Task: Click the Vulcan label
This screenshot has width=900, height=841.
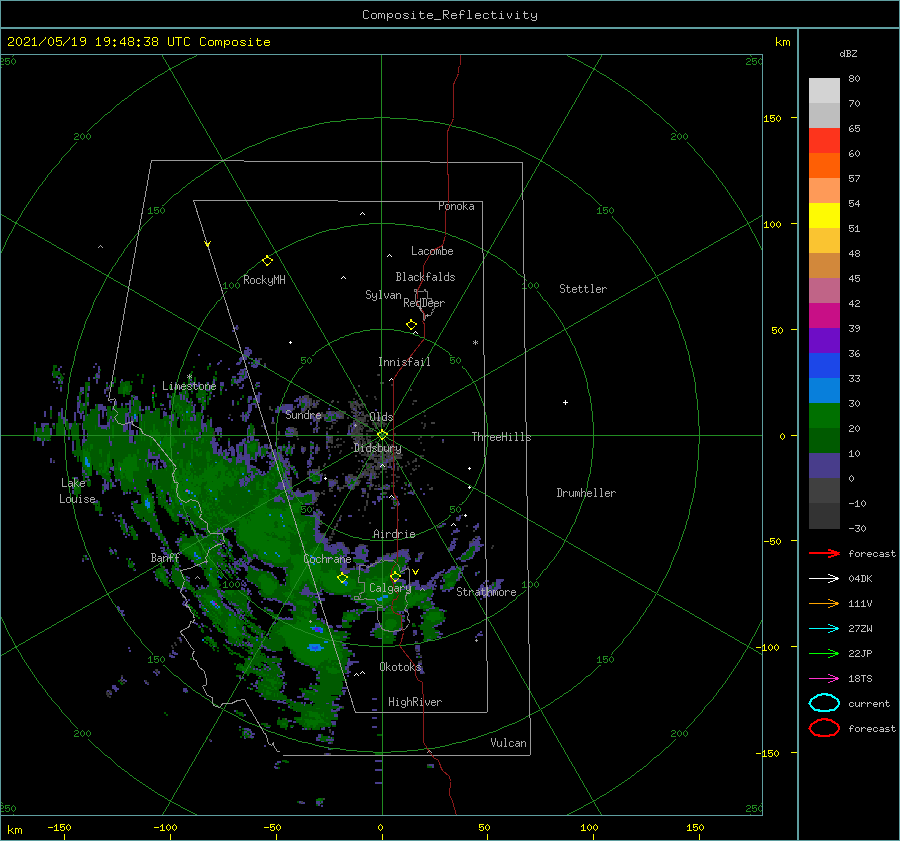Action: click(509, 743)
